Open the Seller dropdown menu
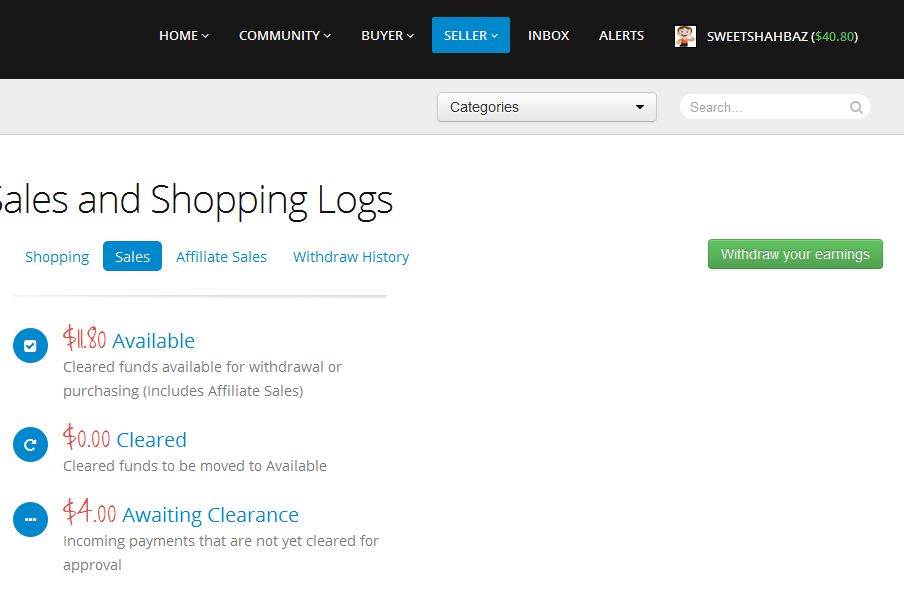Image resolution: width=904 pixels, height=612 pixels. coord(470,36)
